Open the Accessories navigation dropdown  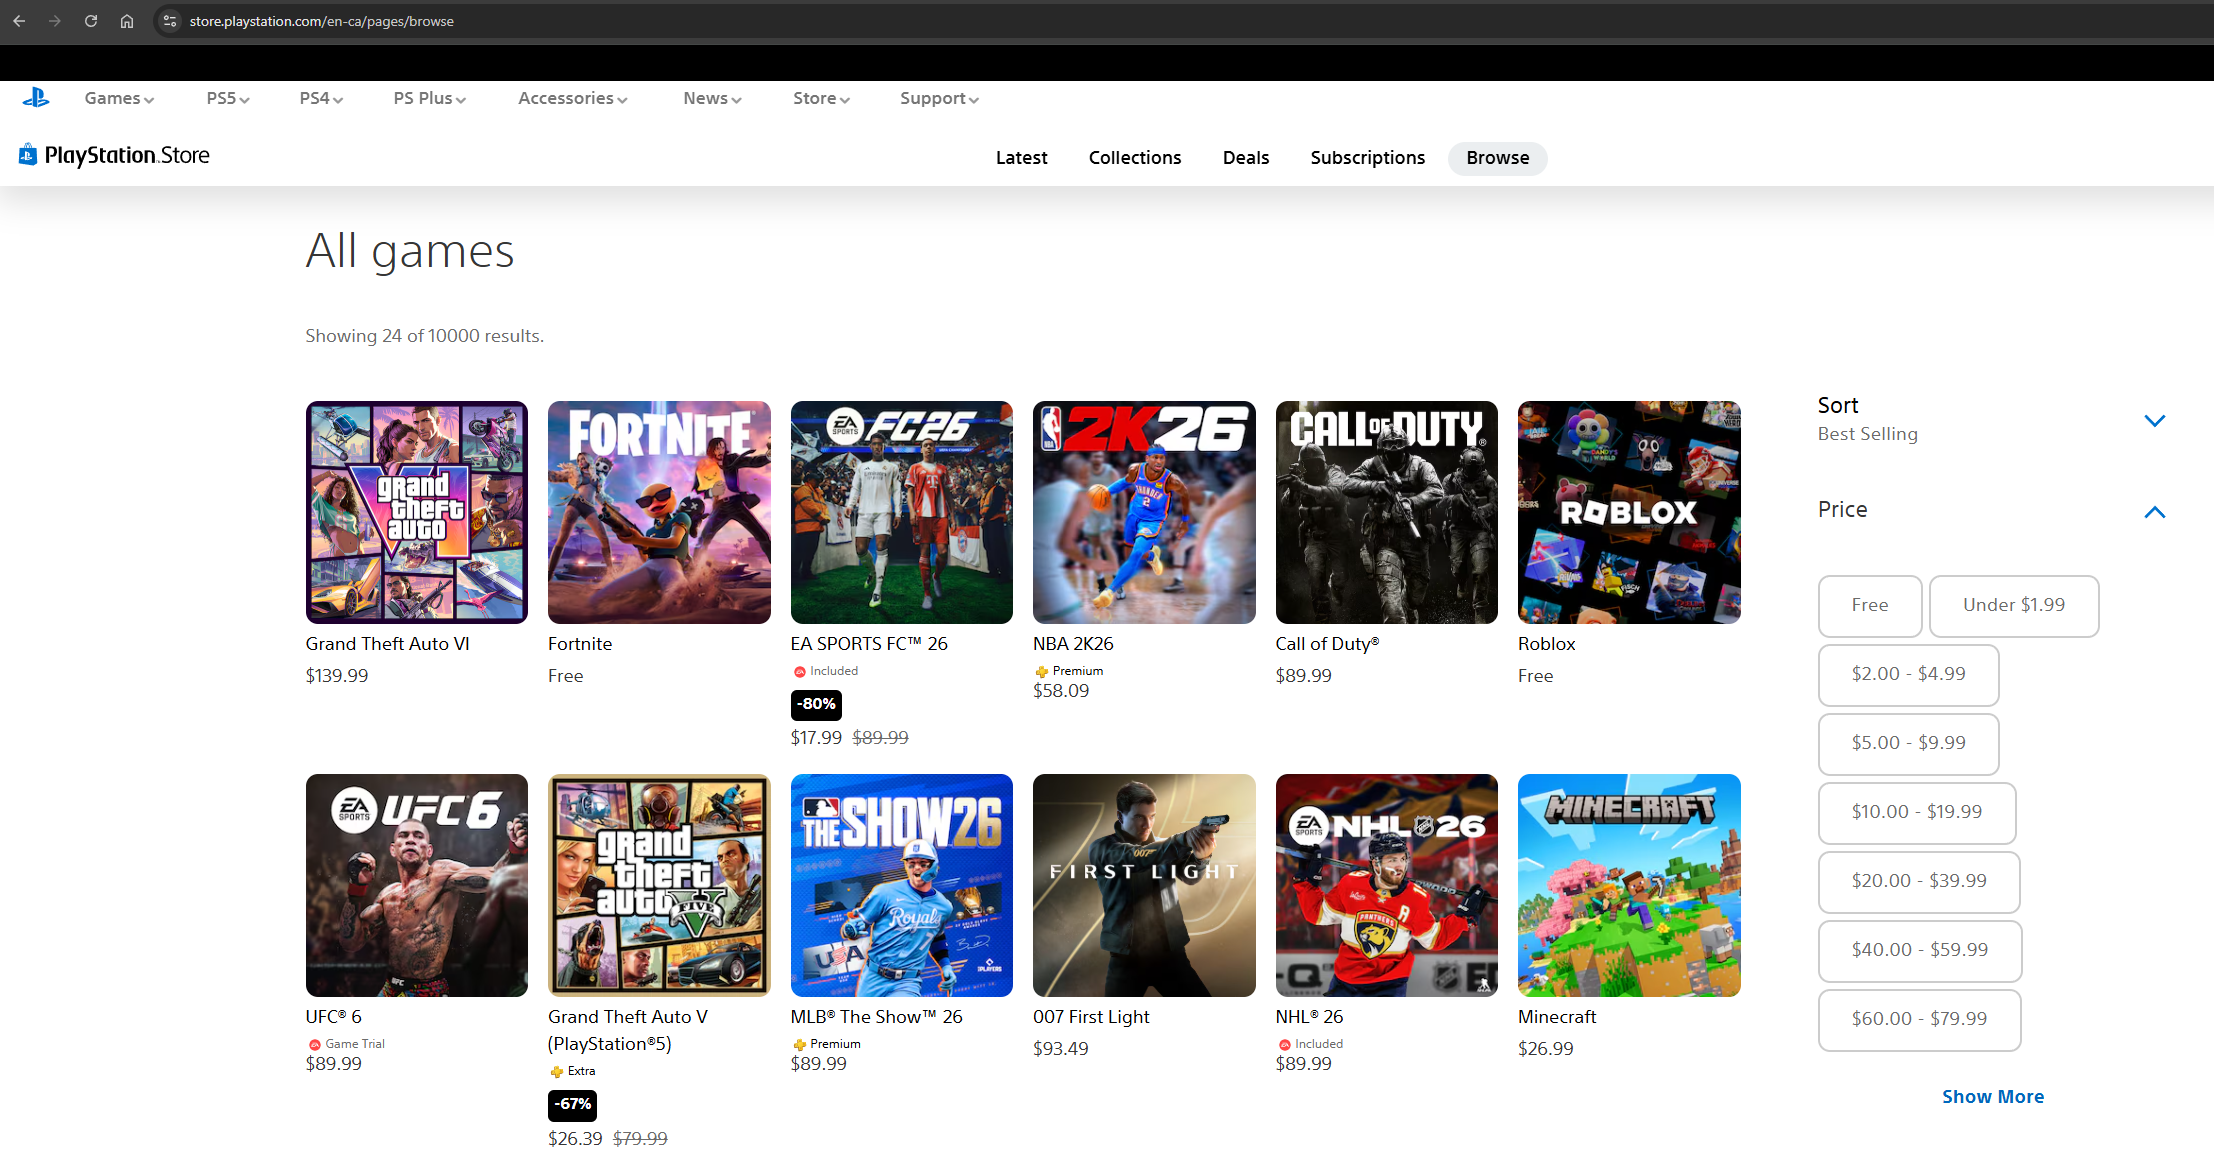573,98
